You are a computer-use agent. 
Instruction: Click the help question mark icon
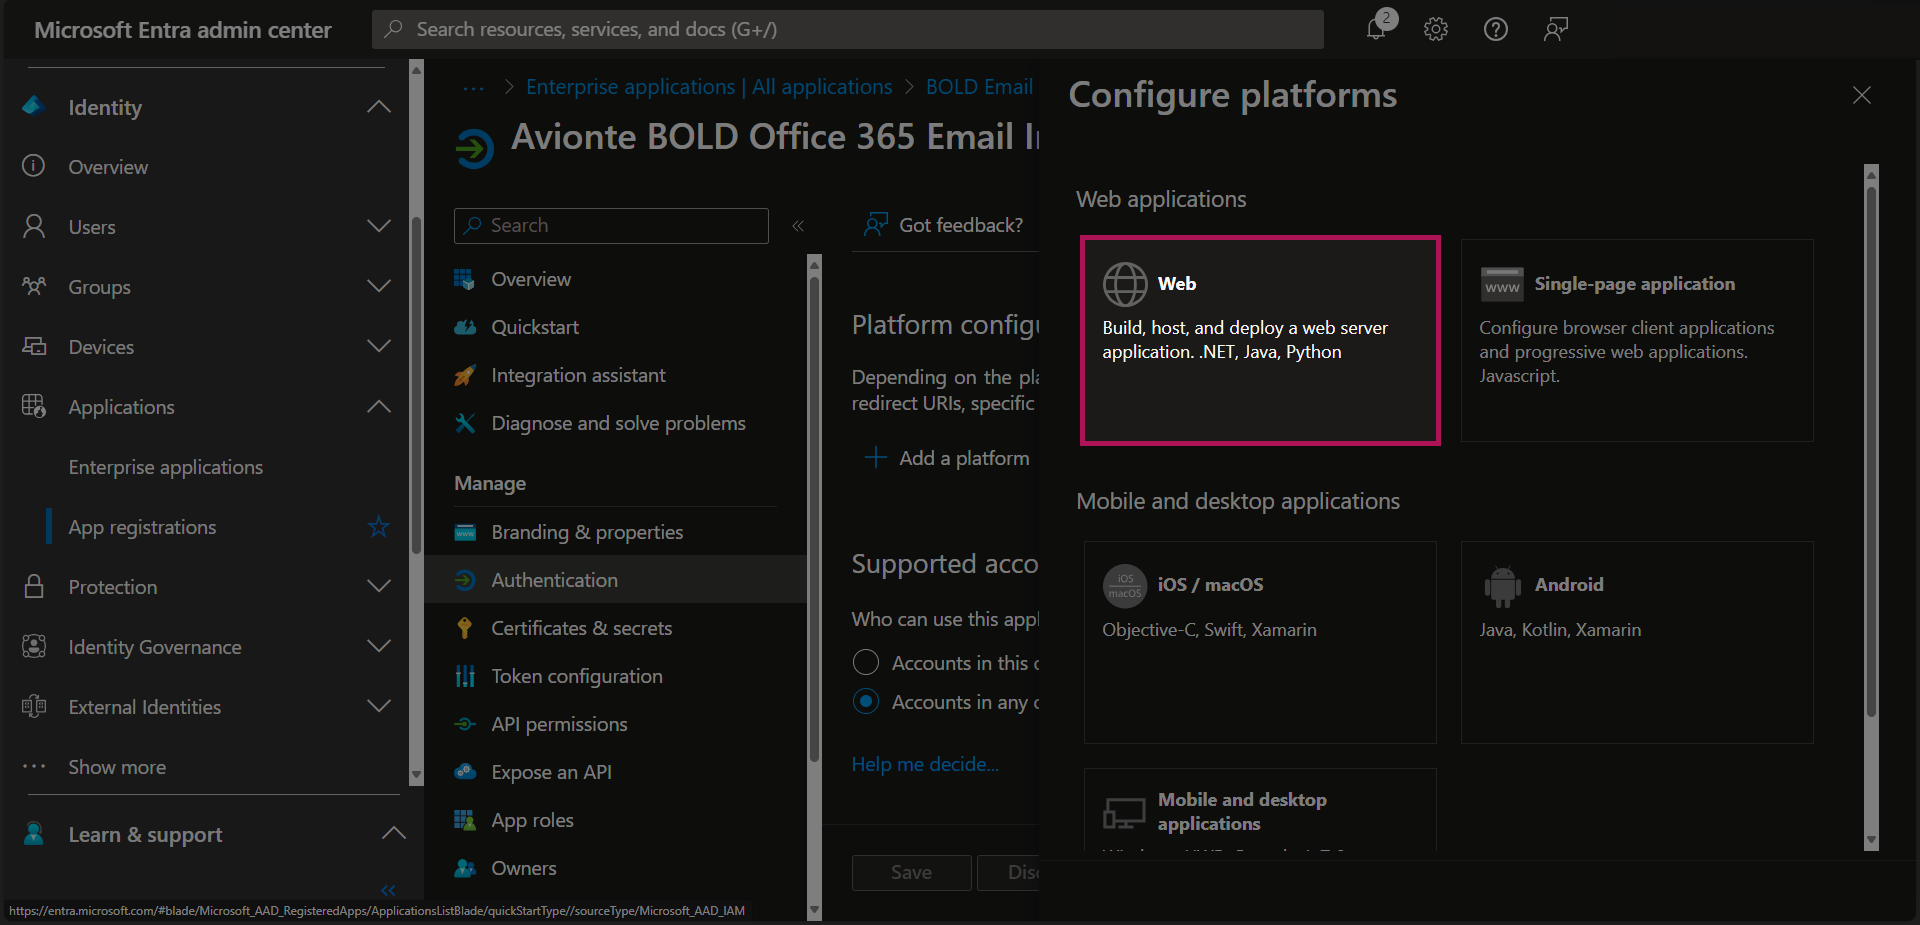(1496, 29)
